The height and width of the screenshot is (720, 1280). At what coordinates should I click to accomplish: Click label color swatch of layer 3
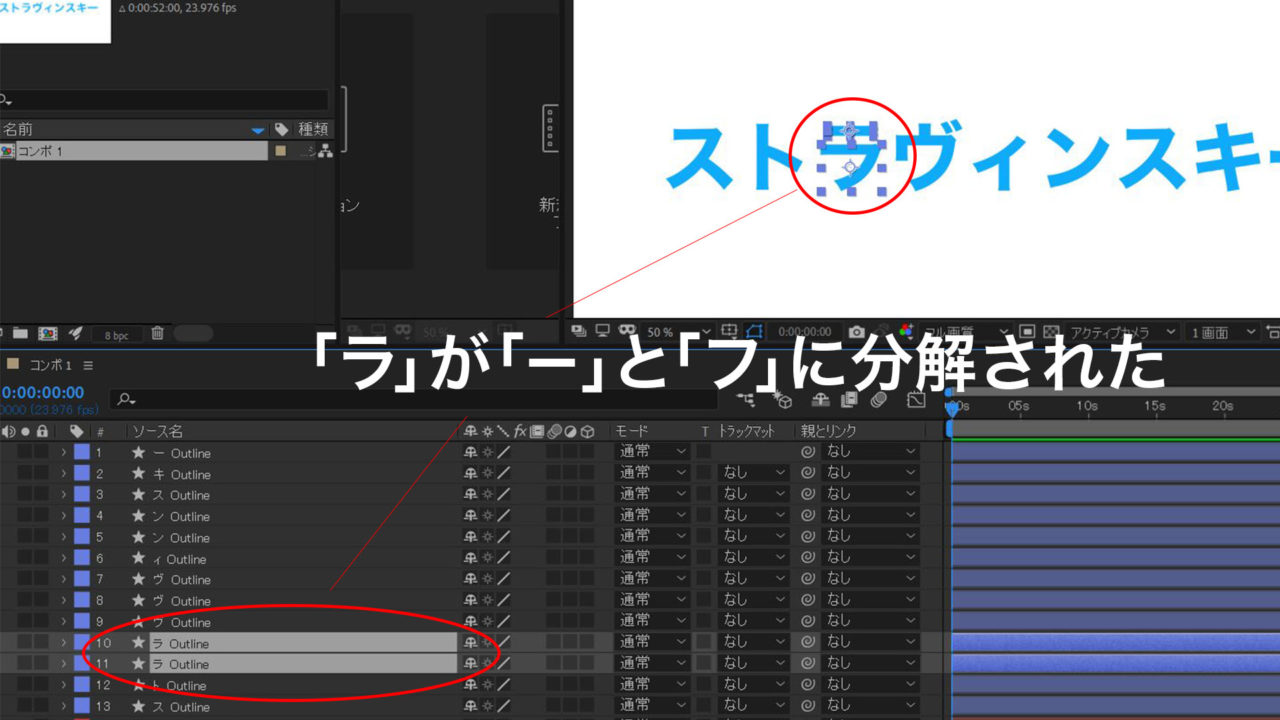click(82, 495)
